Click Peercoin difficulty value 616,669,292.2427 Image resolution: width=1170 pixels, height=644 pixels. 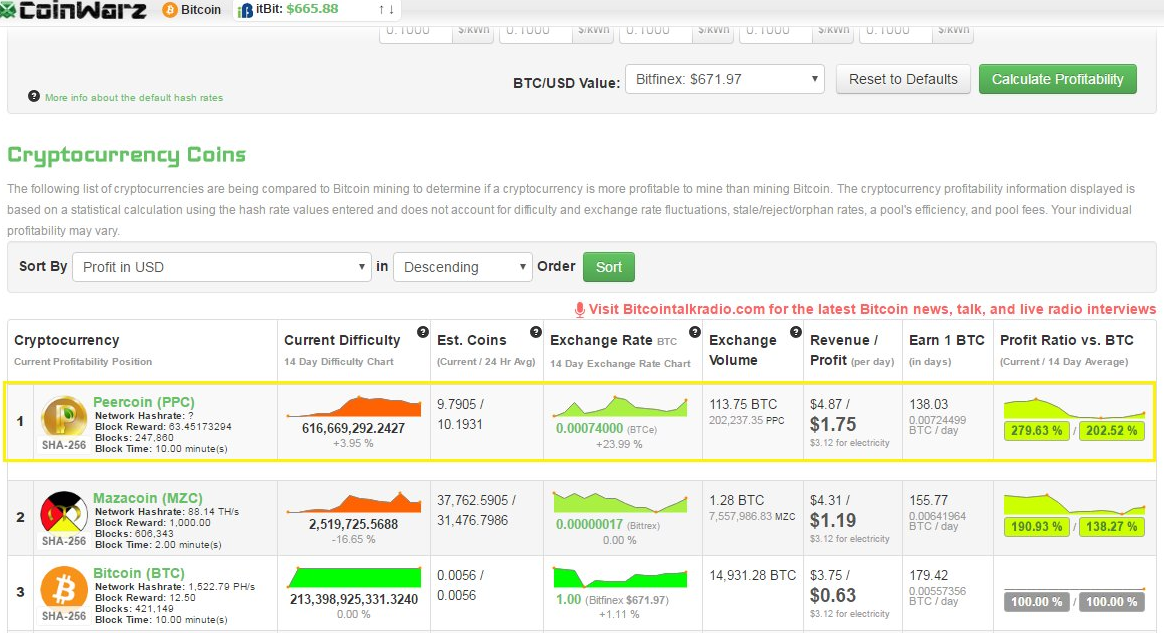coord(354,428)
